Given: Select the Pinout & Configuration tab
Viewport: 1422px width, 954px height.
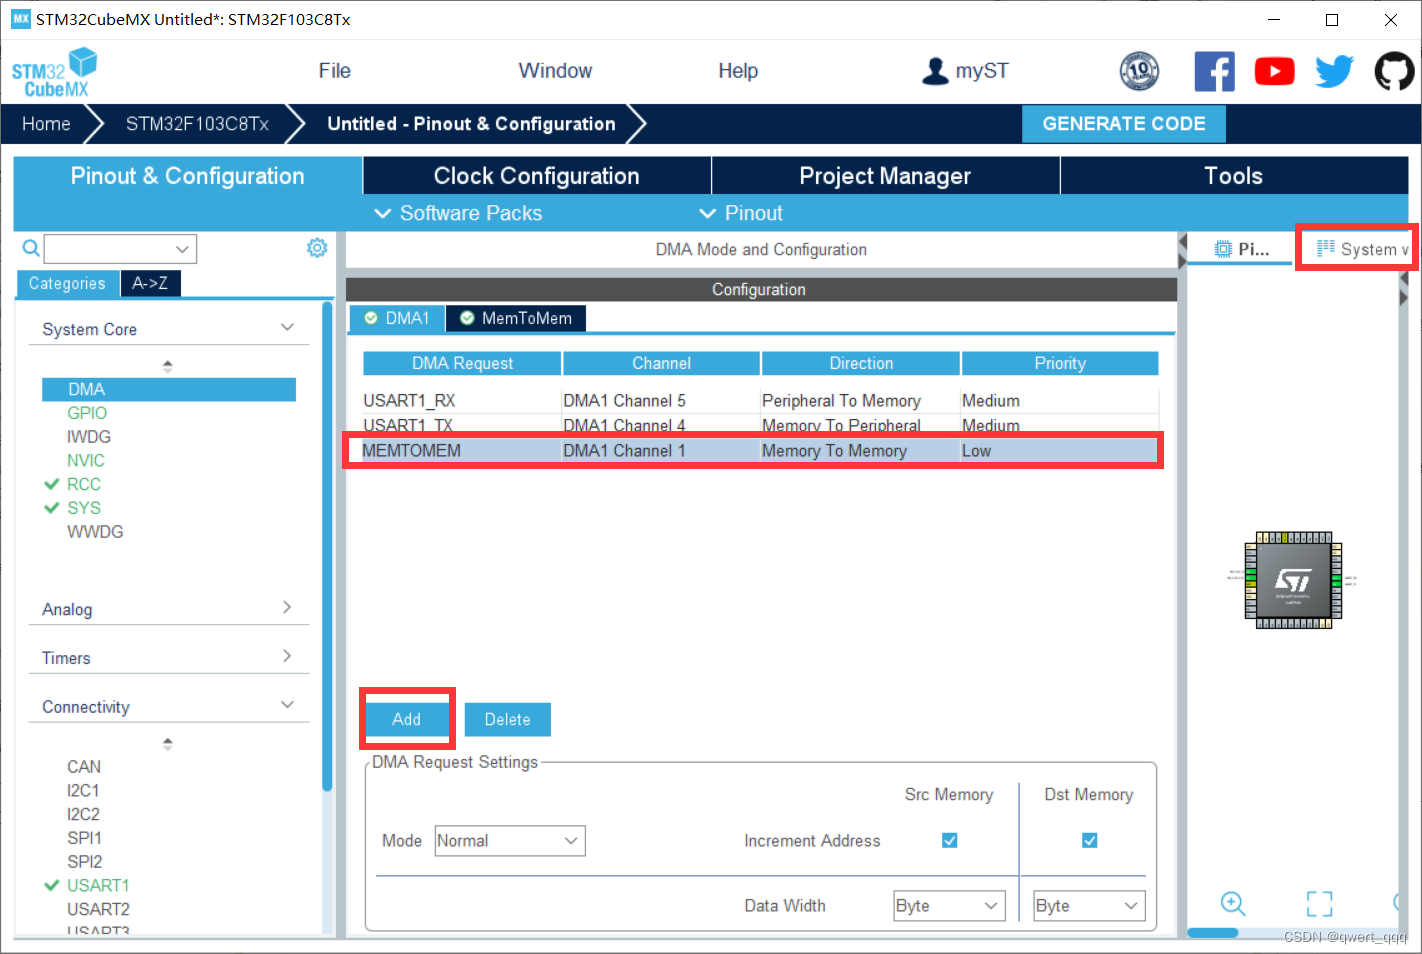Looking at the screenshot, I should (x=187, y=176).
